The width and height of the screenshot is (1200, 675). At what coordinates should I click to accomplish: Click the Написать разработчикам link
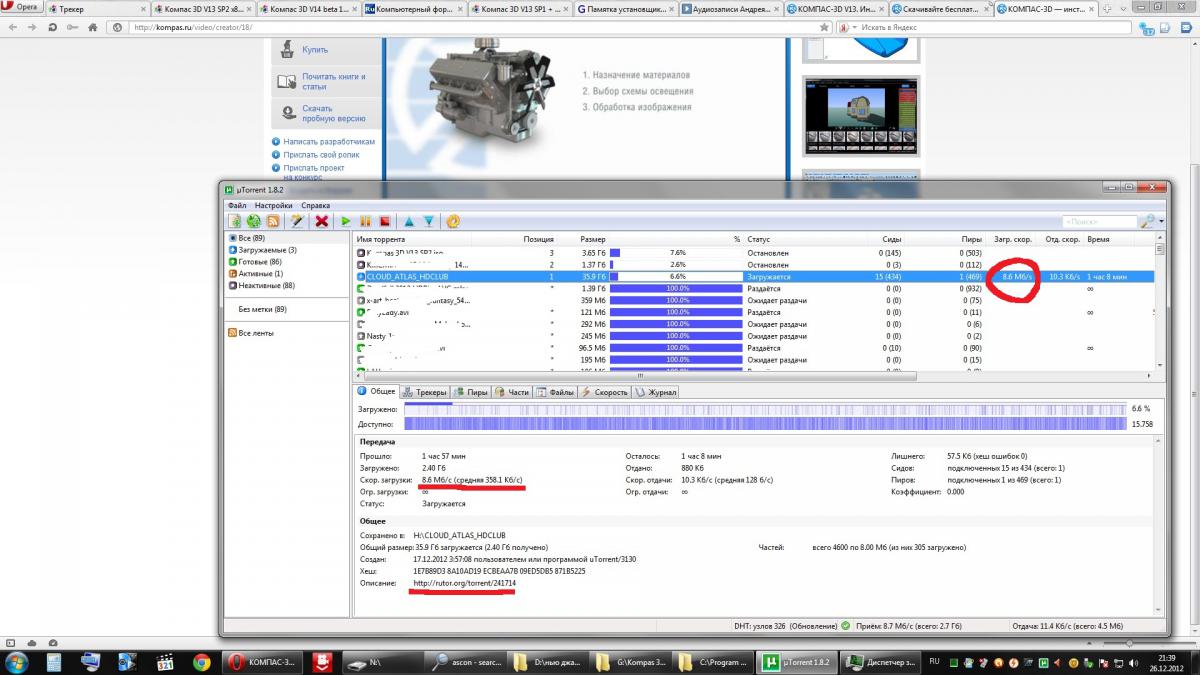(x=328, y=142)
